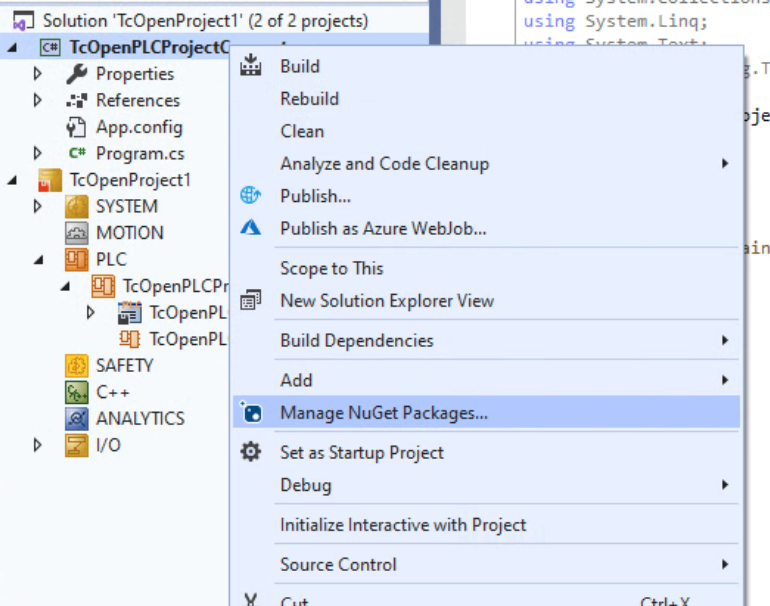Screen dimensions: 770x606
Task: Click the PLC node icon
Action: 77,259
